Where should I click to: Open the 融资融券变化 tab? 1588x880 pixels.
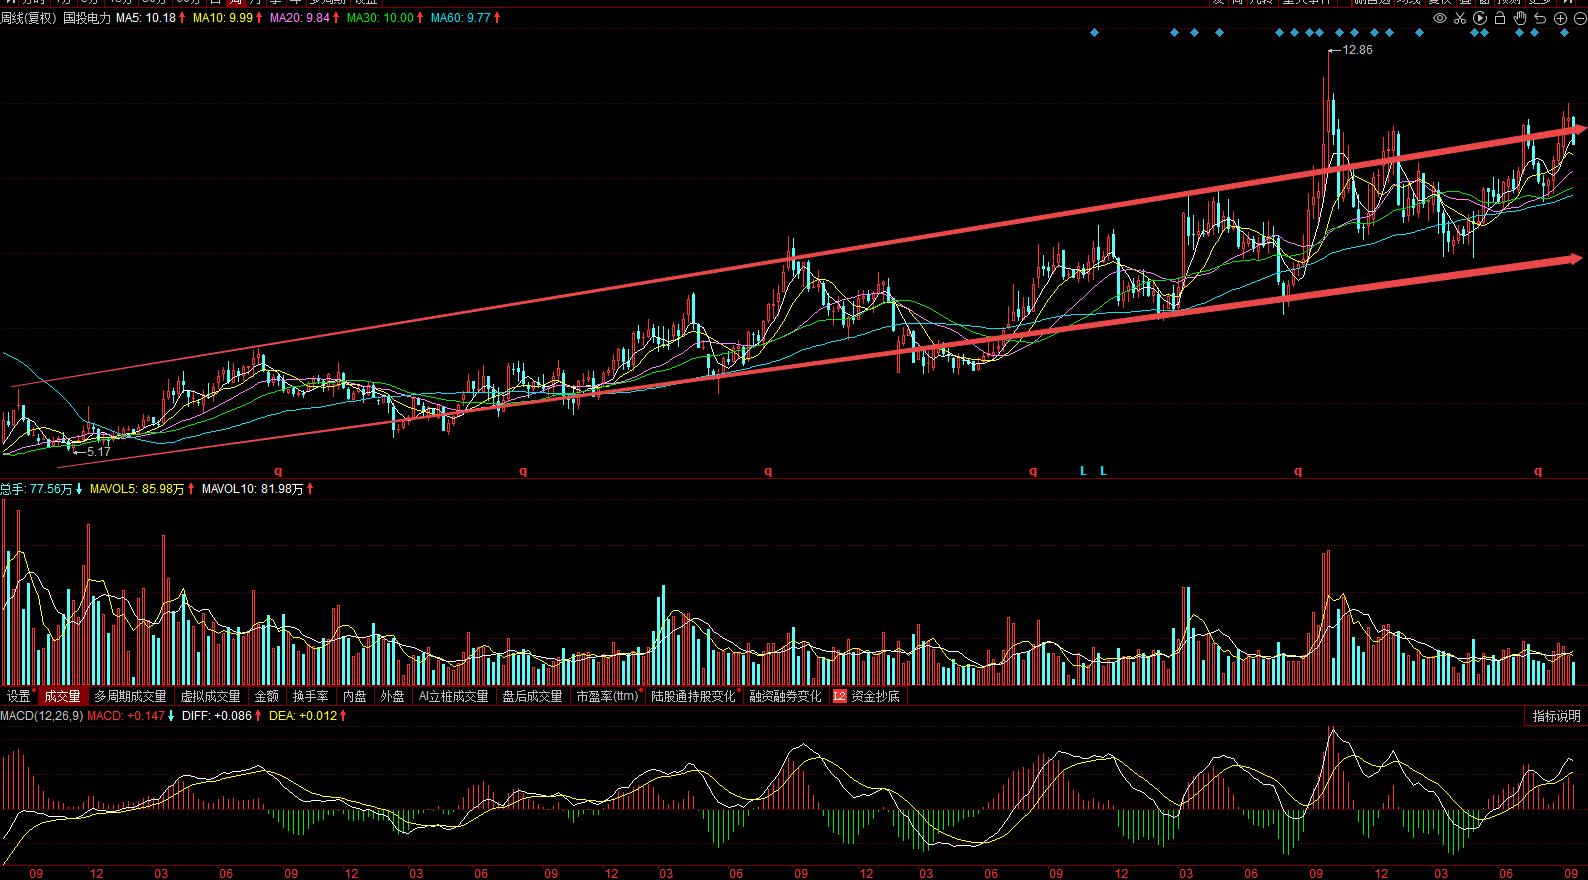(785, 696)
